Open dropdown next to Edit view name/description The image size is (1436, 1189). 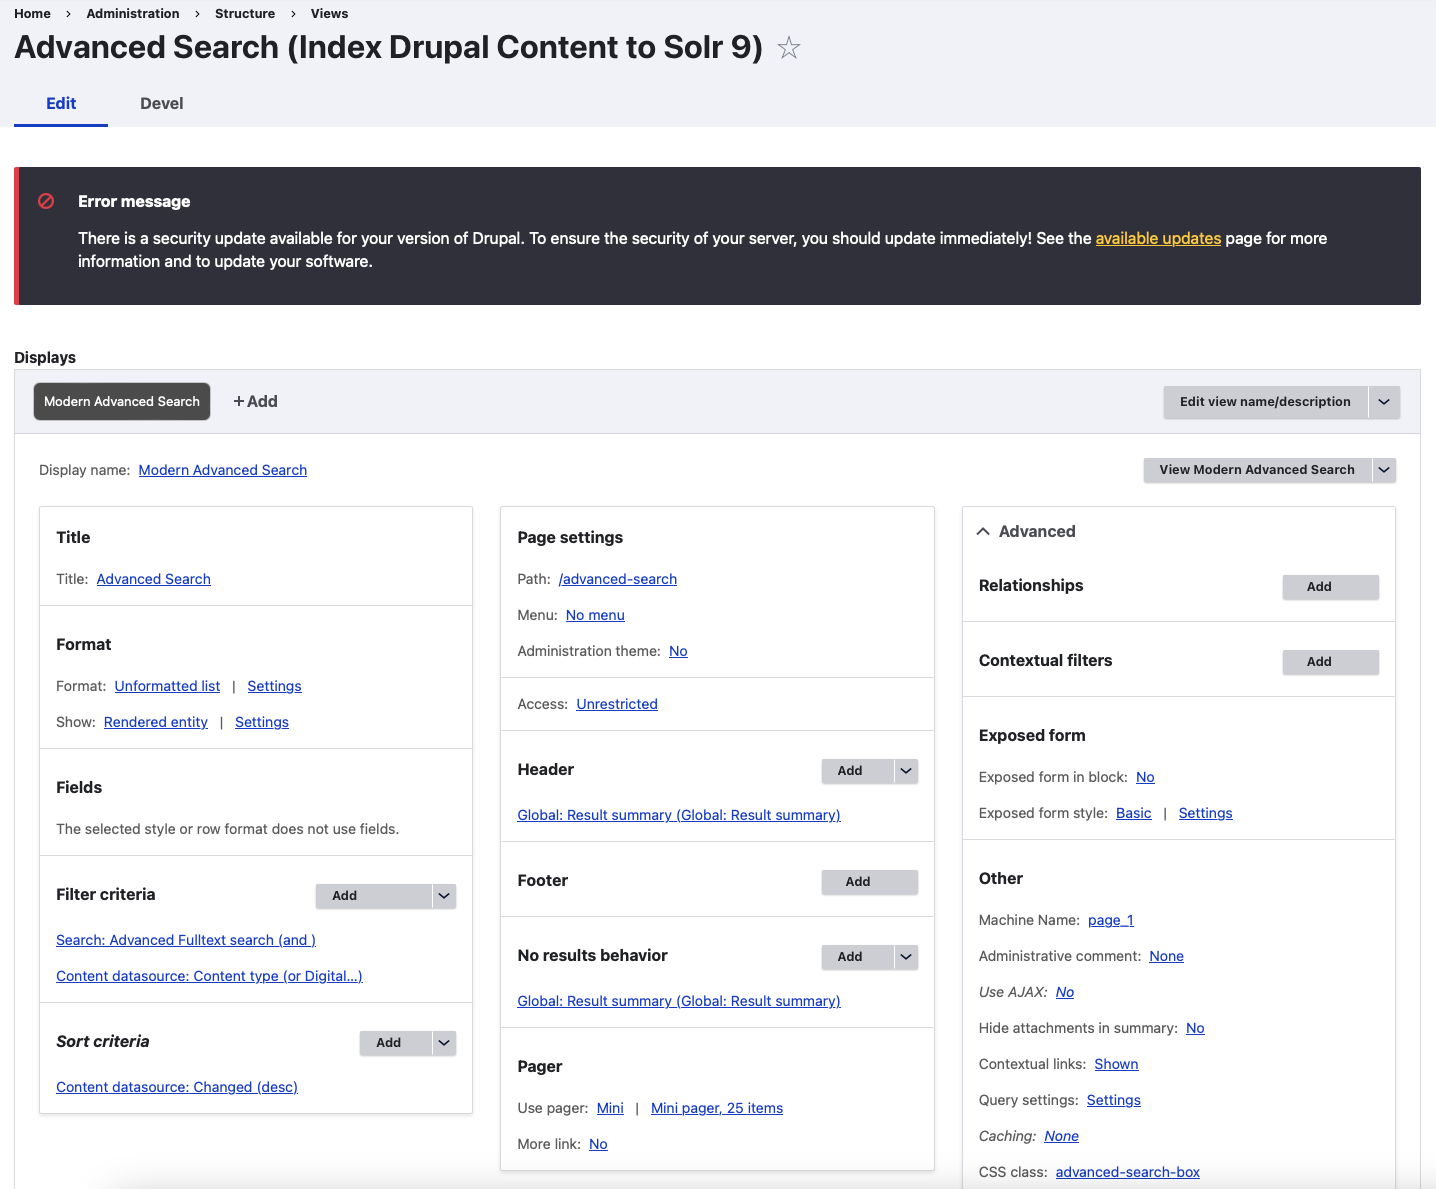coord(1384,402)
